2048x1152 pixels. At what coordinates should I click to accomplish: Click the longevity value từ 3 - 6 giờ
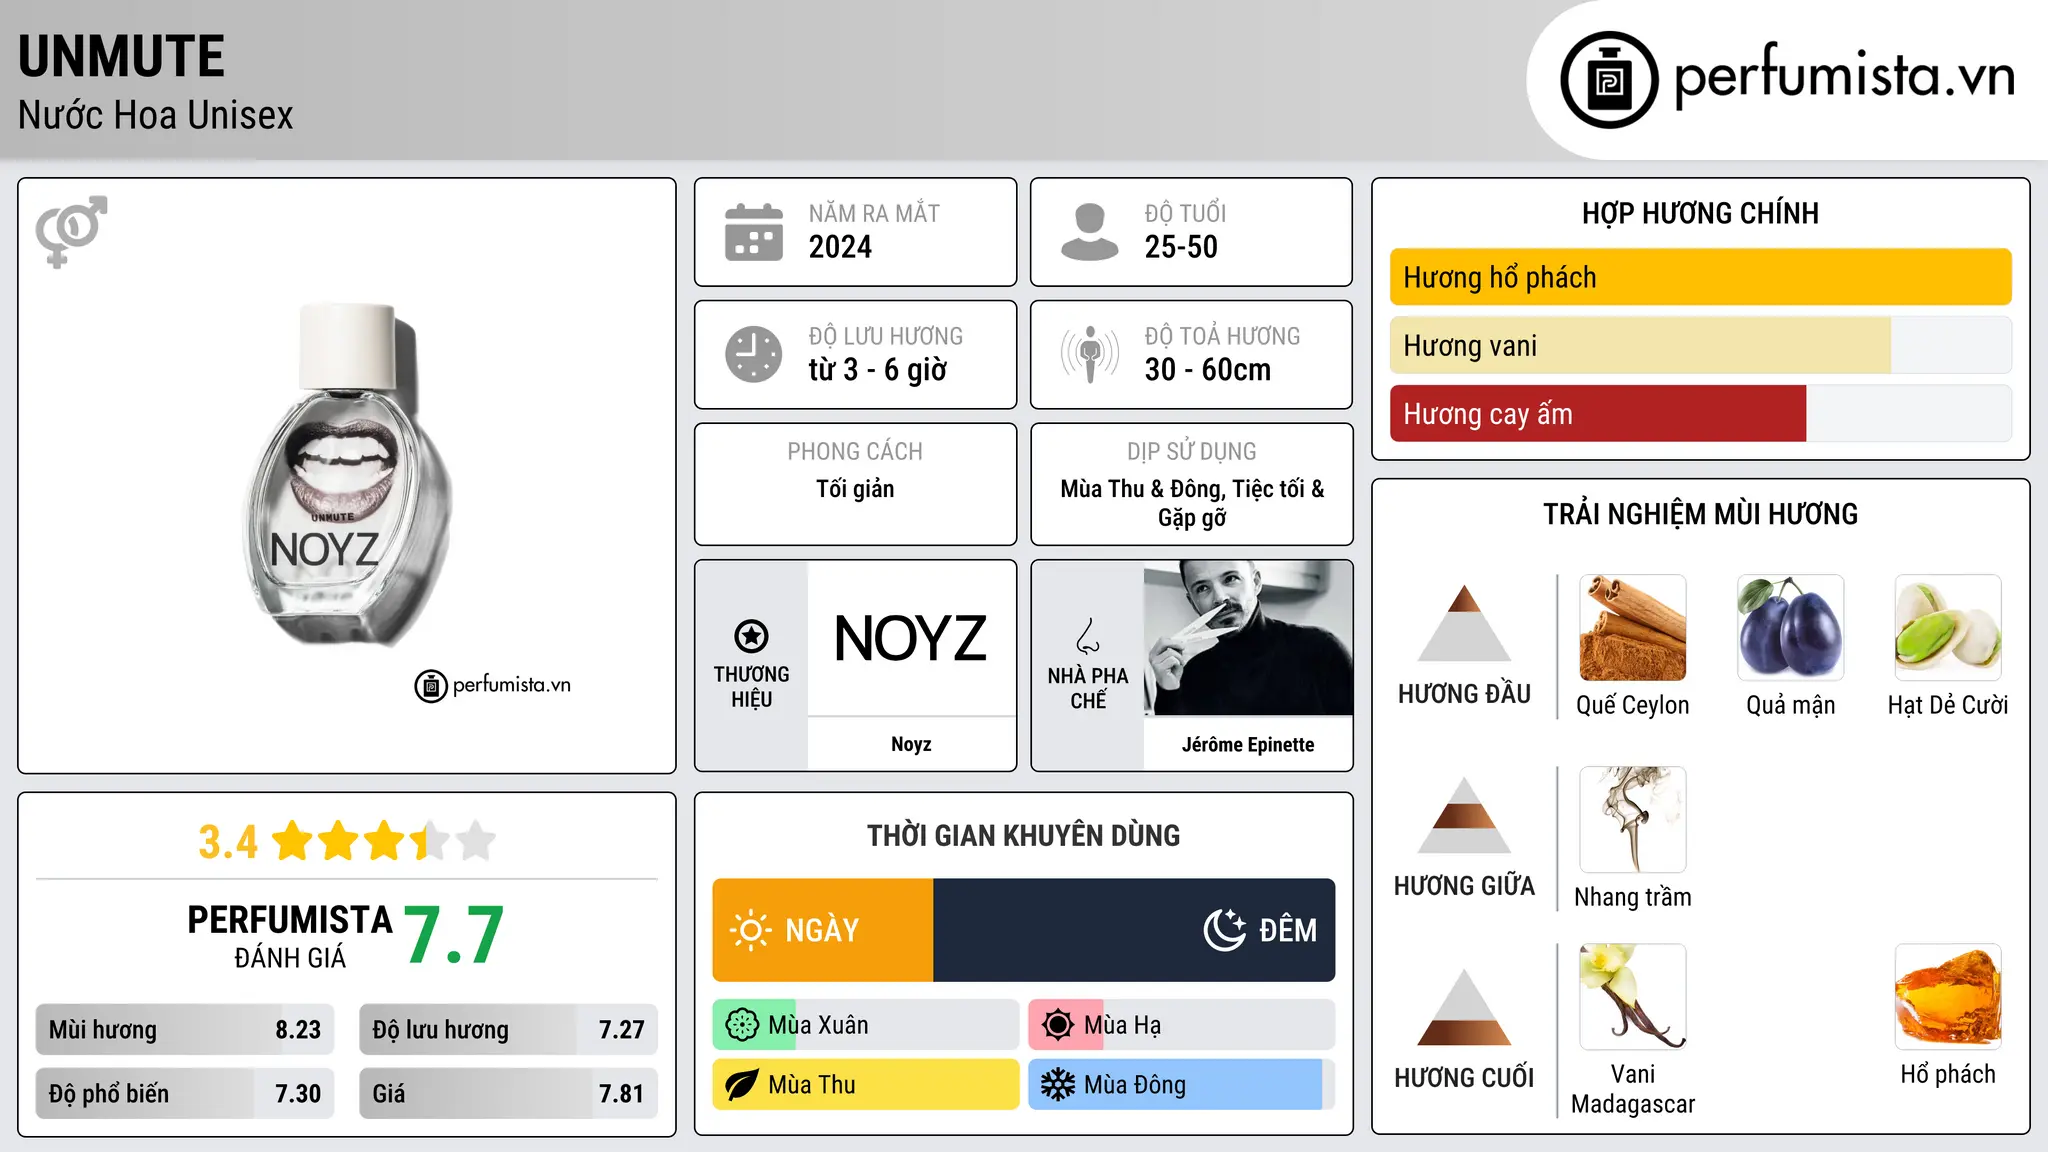tap(878, 370)
